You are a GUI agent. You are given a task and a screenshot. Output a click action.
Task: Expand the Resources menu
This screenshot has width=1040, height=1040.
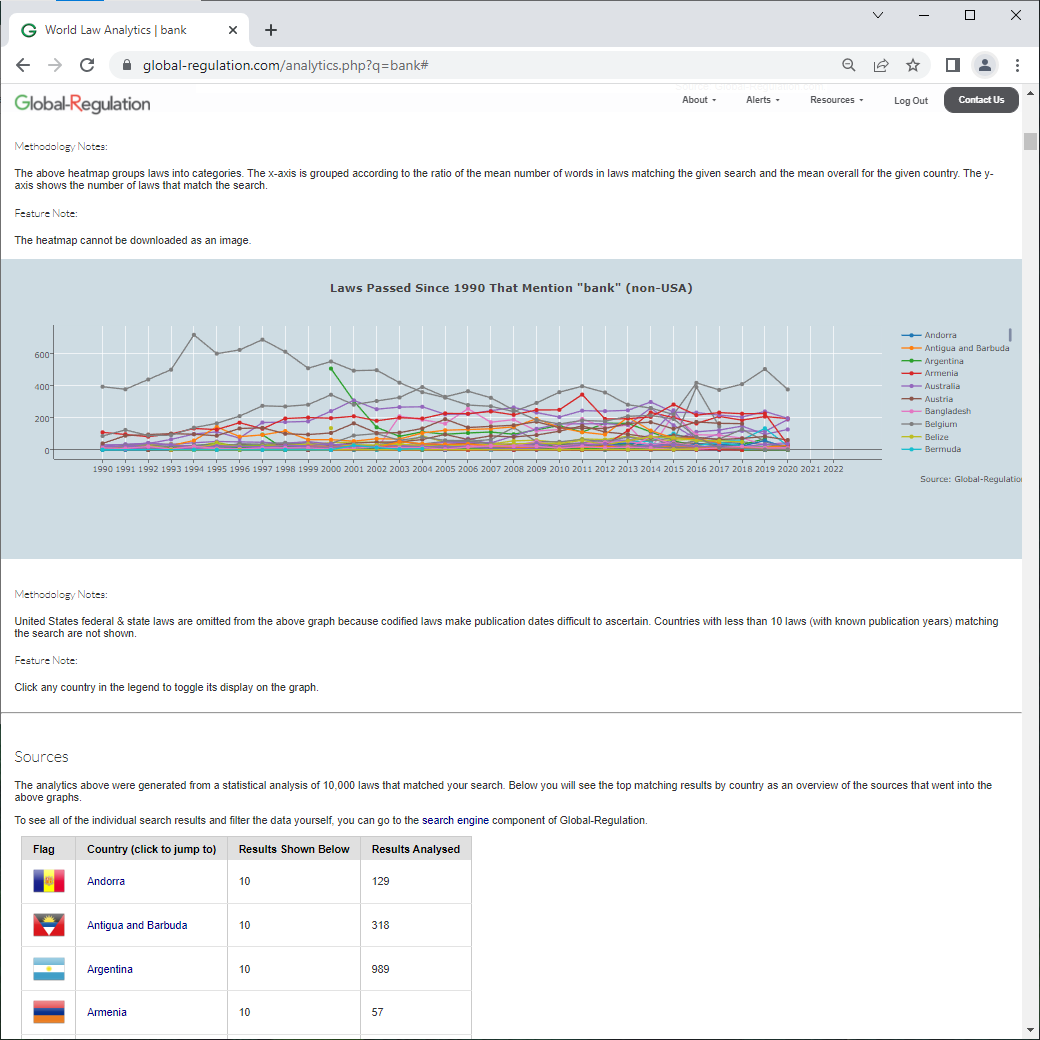(836, 100)
